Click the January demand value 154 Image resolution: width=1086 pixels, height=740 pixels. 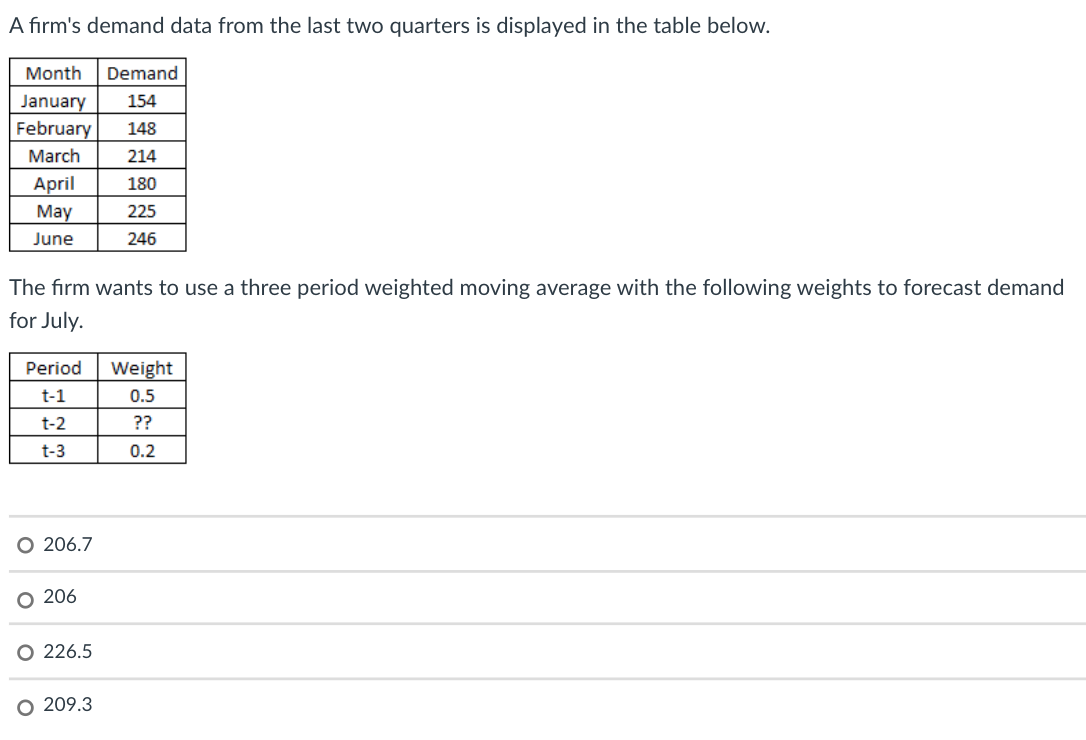142,100
